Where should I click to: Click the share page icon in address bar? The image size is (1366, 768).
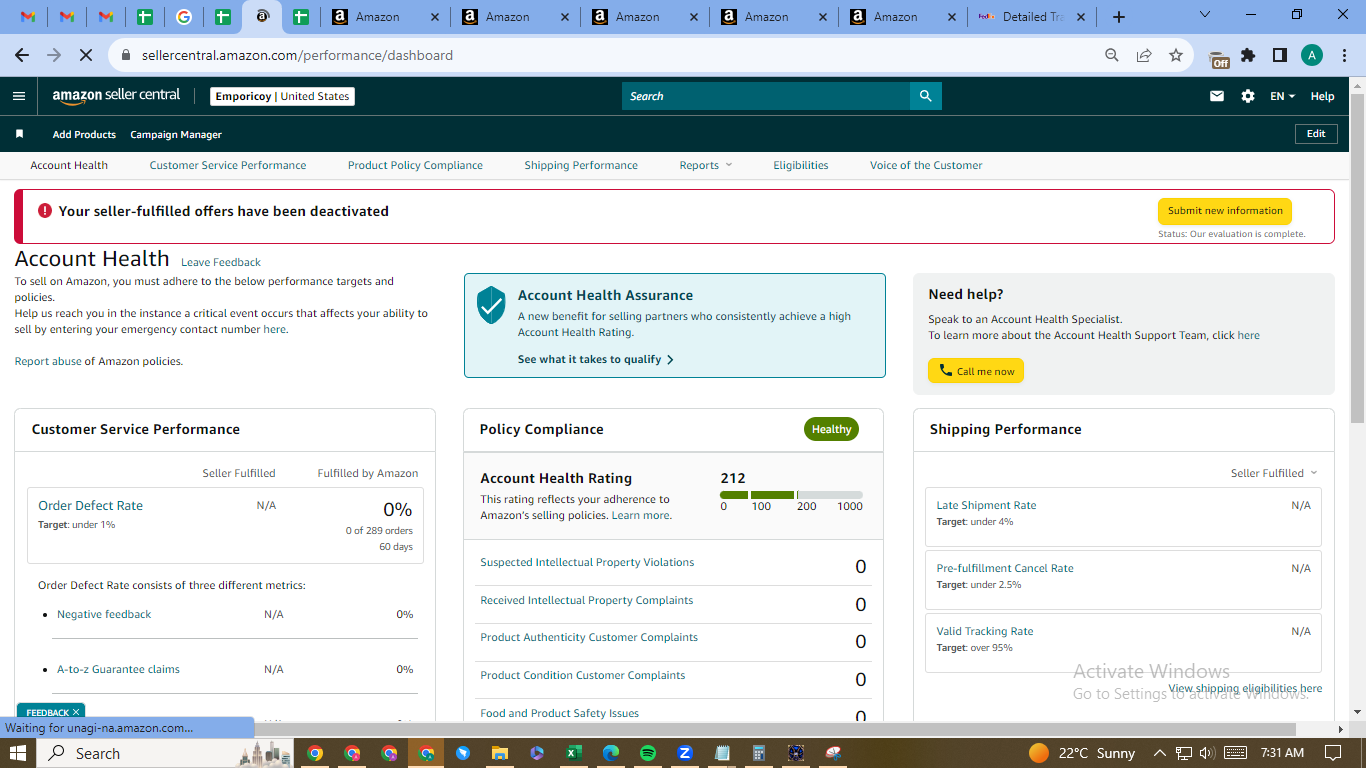(x=1144, y=55)
